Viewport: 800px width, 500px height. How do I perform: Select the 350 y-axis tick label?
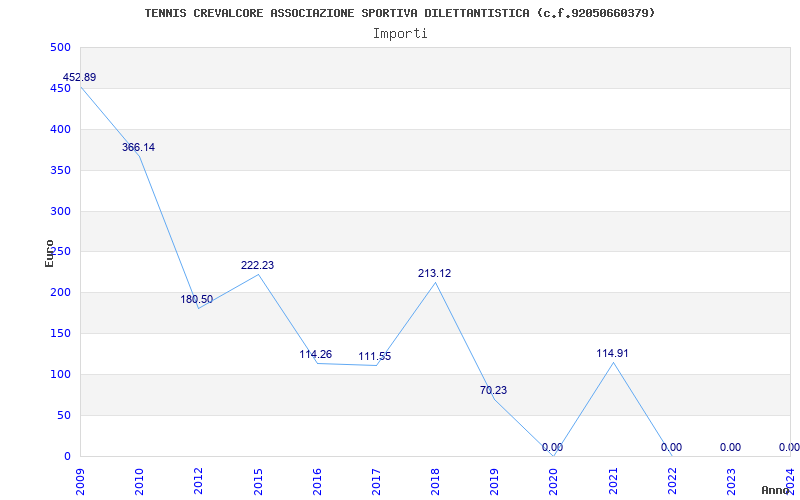(60, 170)
